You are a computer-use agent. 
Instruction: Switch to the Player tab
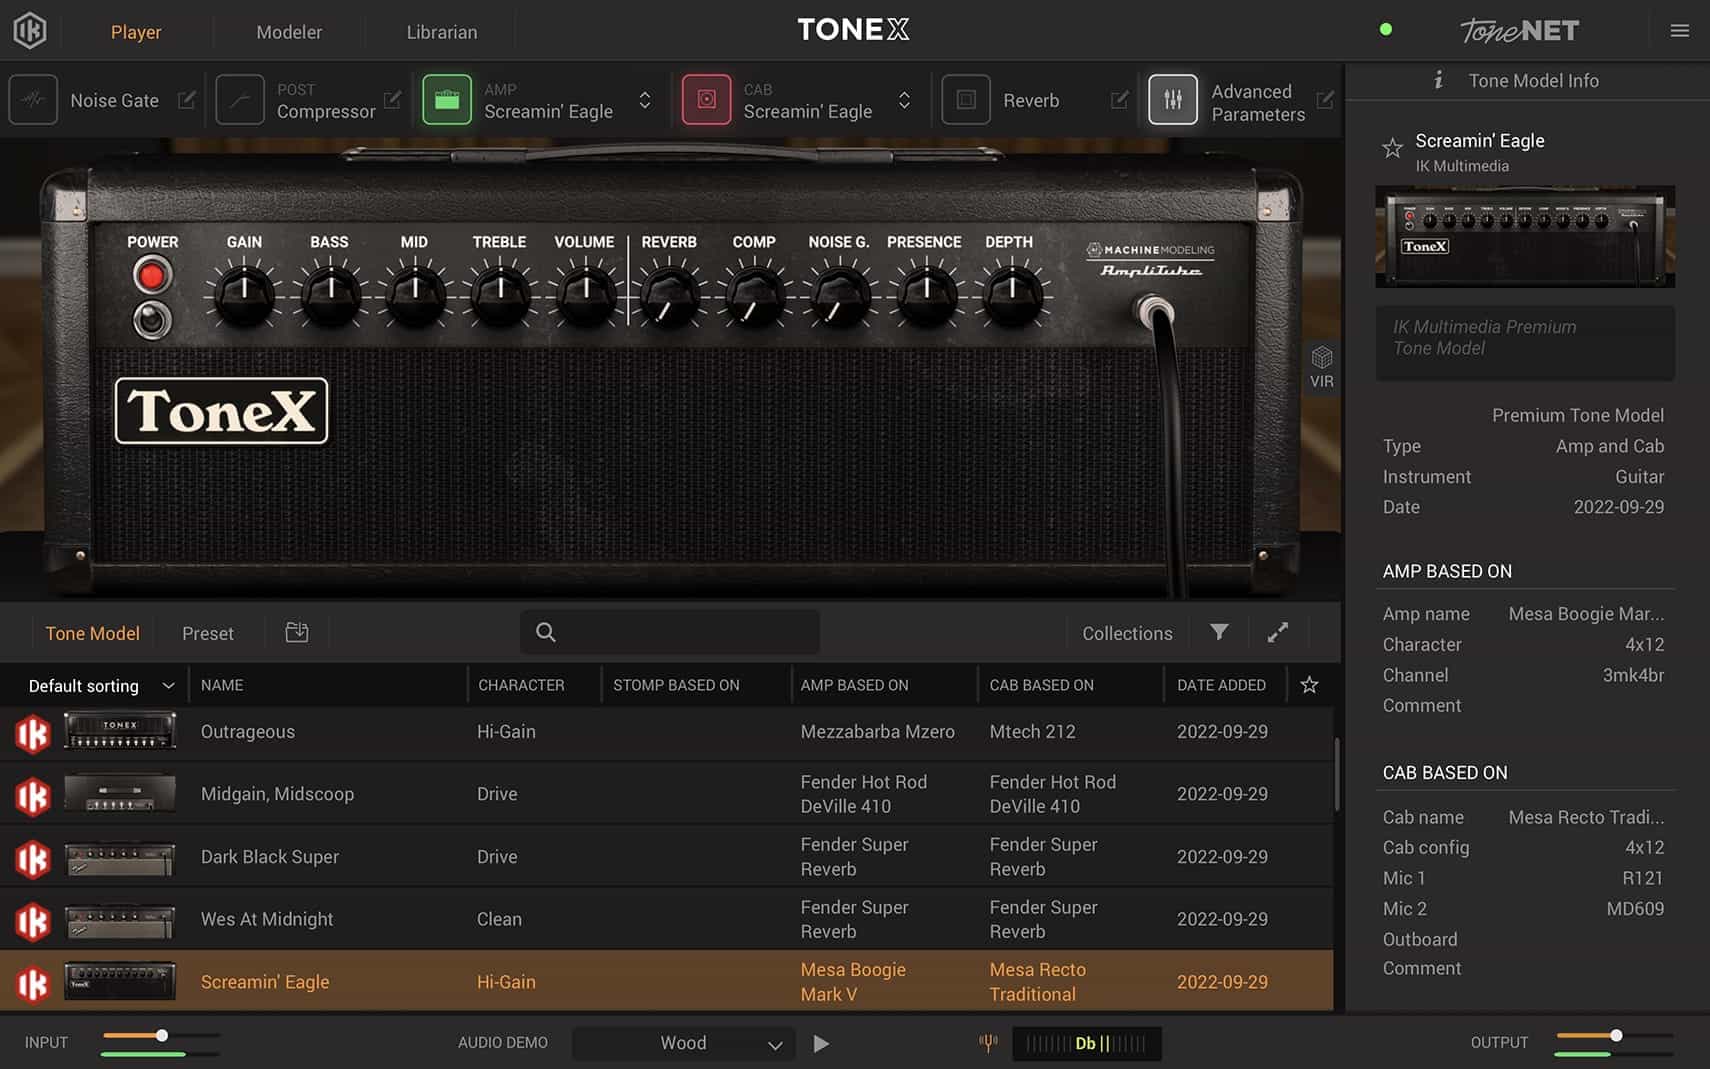[136, 32]
